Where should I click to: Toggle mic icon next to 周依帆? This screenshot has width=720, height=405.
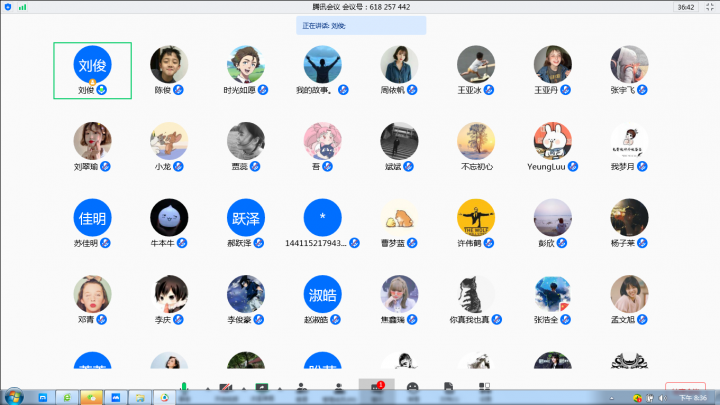click(414, 90)
